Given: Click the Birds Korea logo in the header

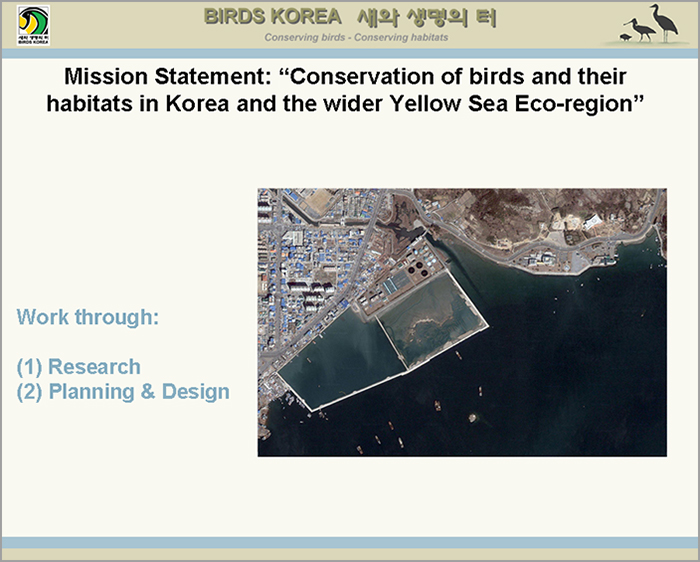Looking at the screenshot, I should [33, 25].
